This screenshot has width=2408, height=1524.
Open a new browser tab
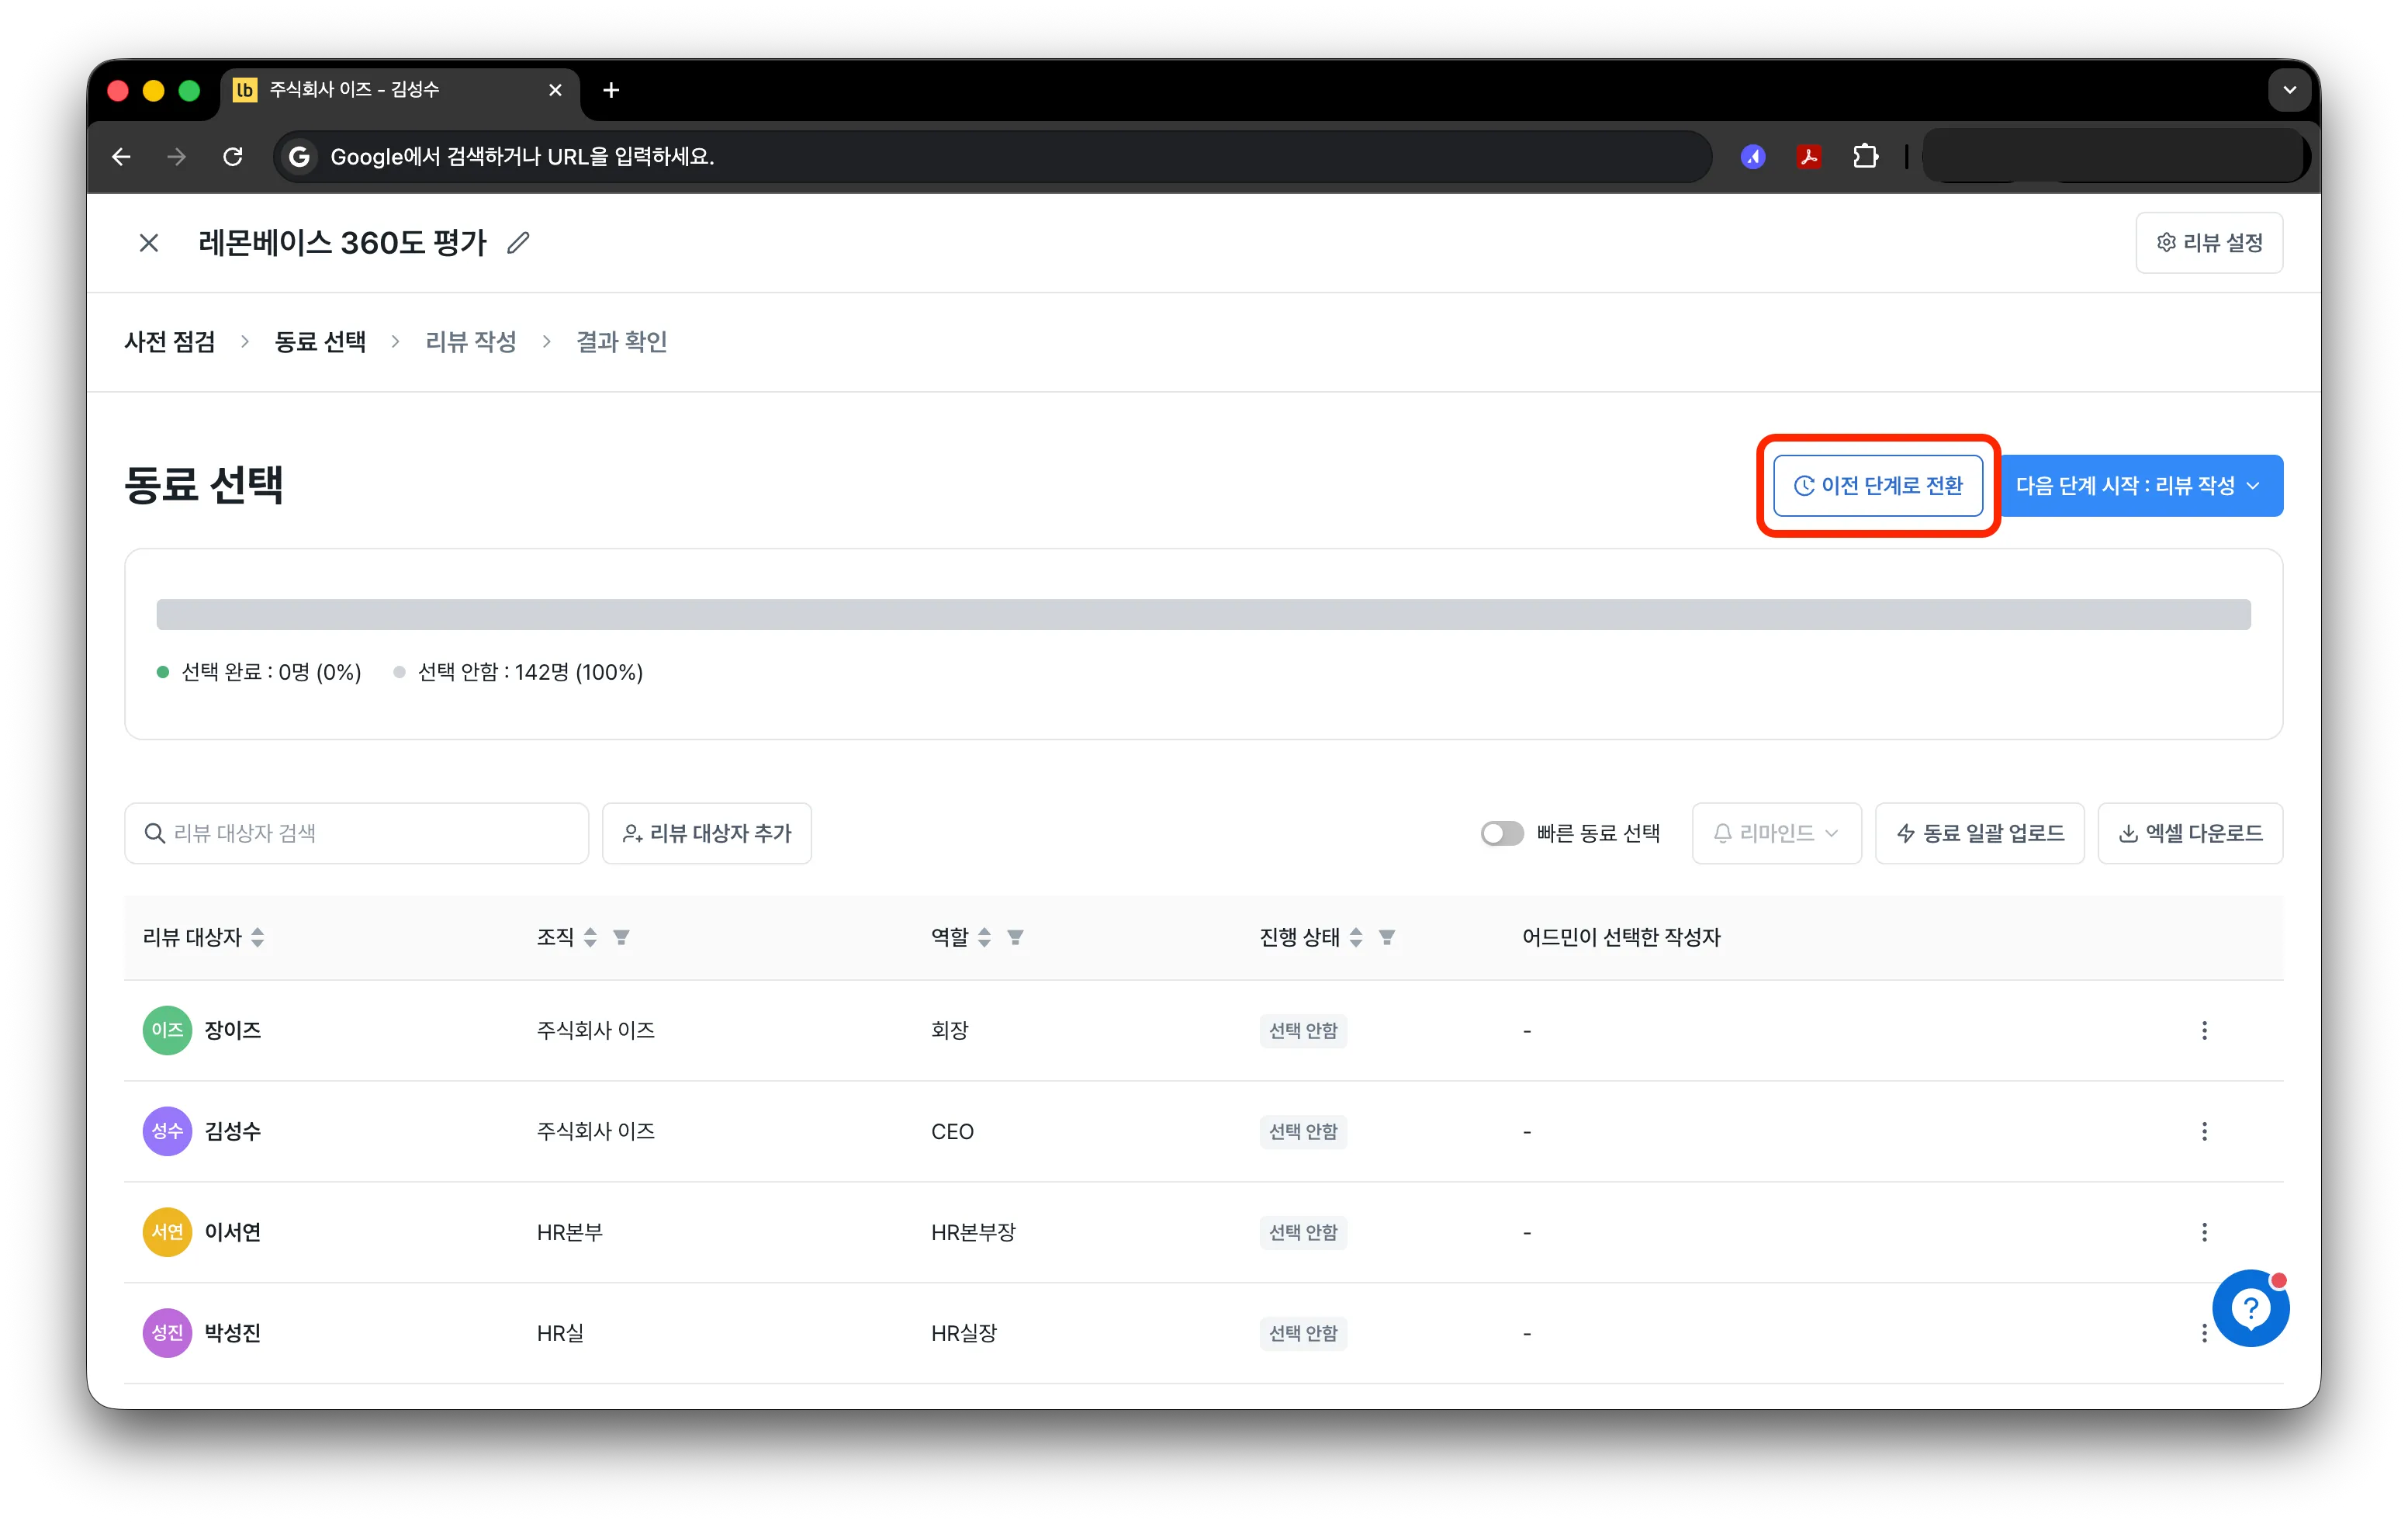coord(611,91)
